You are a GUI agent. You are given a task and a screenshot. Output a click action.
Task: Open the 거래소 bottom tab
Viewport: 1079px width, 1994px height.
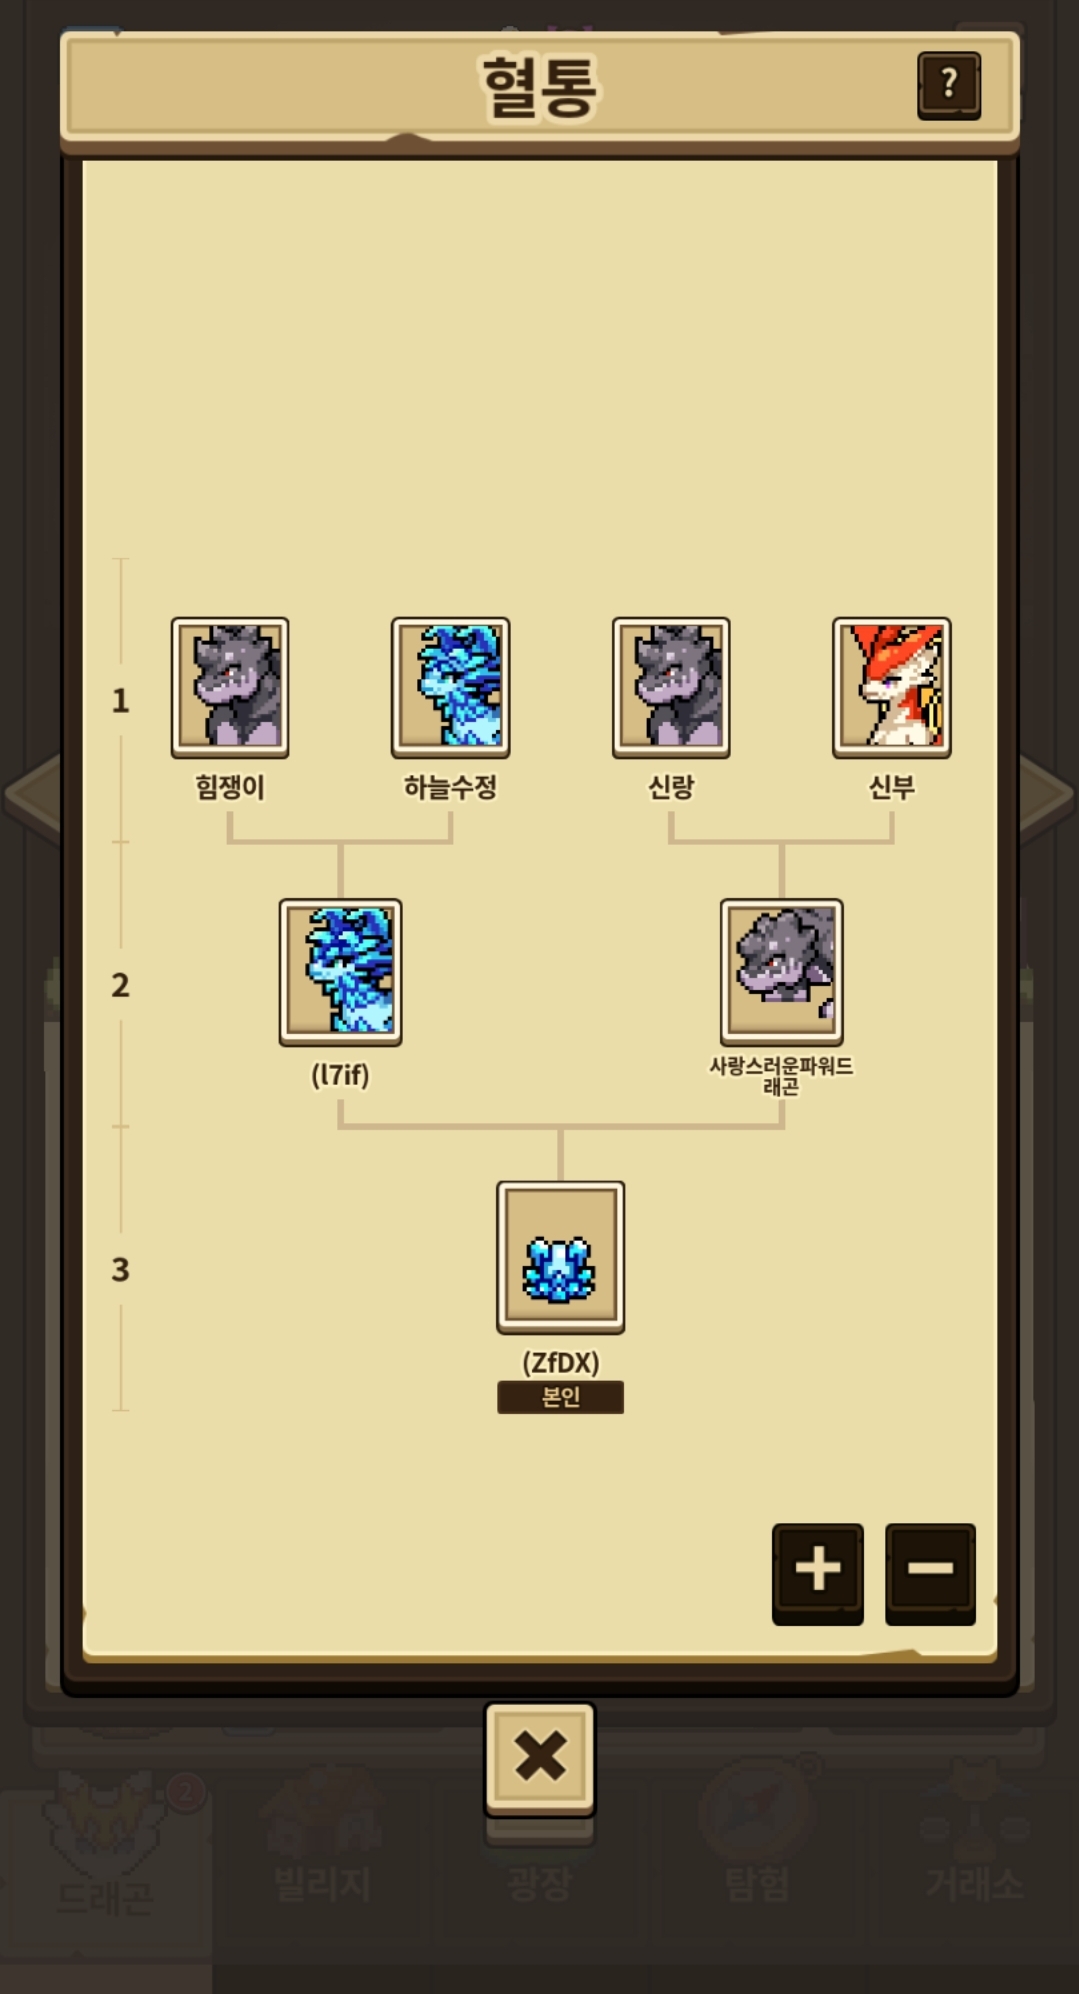click(974, 1860)
